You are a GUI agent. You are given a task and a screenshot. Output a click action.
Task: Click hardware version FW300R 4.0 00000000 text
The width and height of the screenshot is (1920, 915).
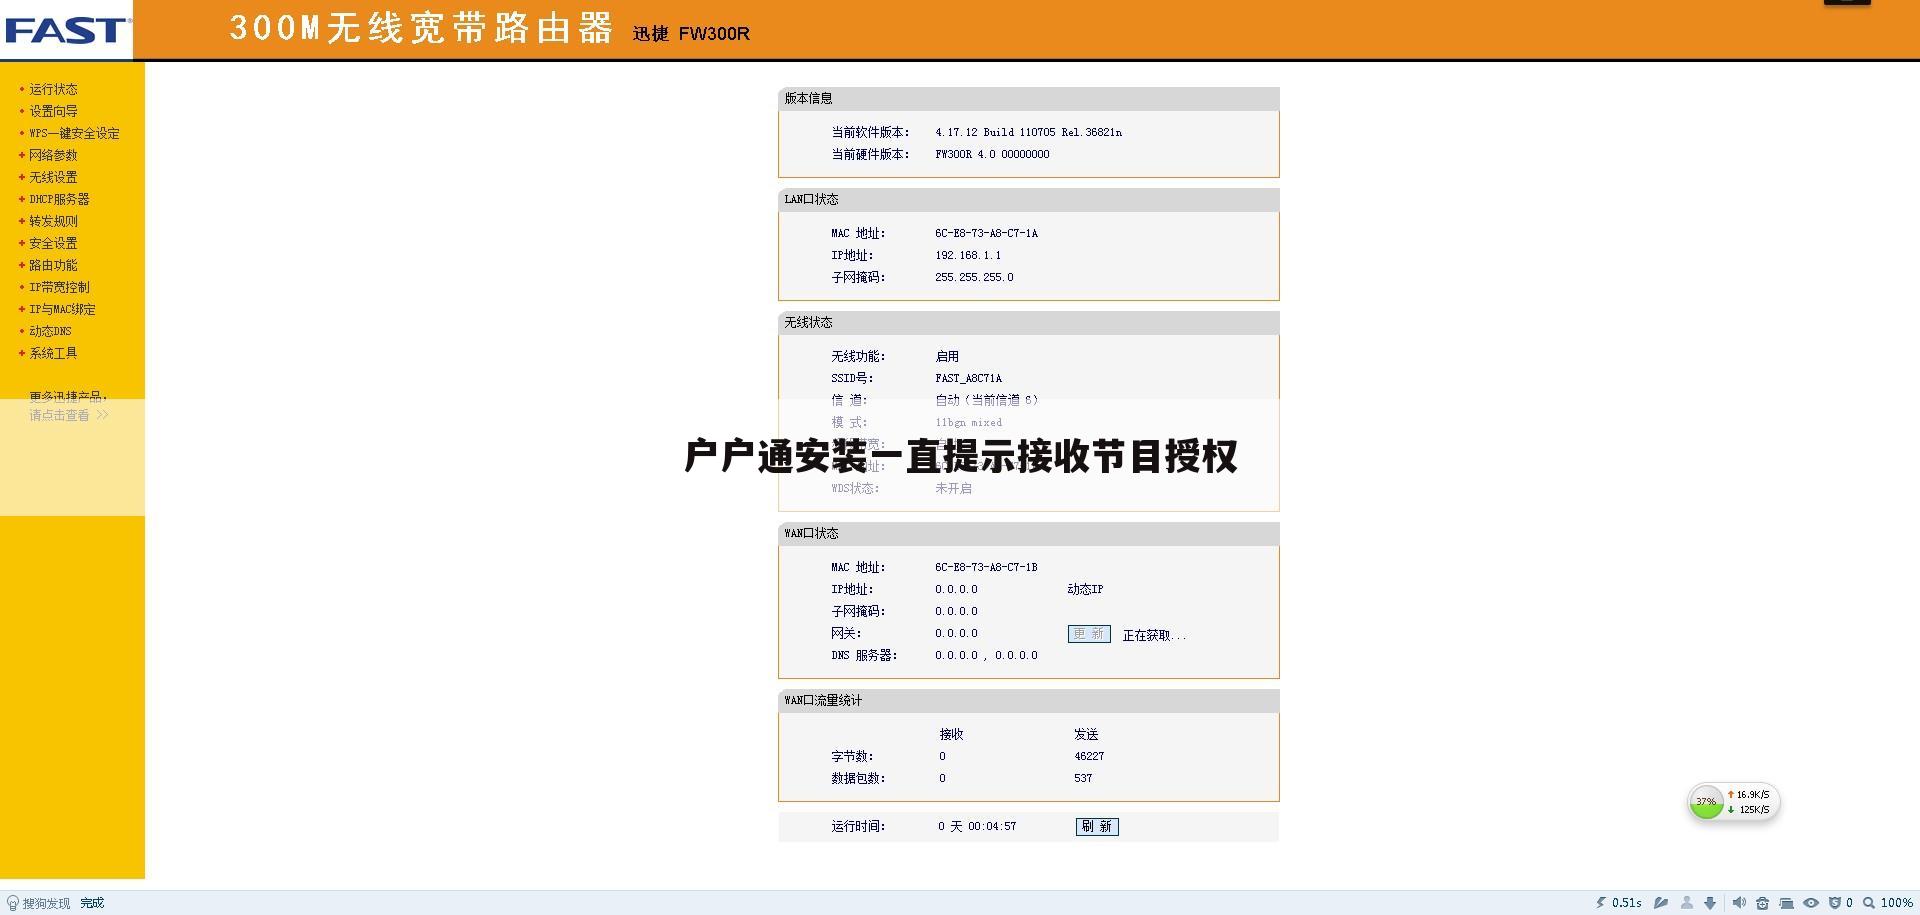pyautogui.click(x=992, y=154)
